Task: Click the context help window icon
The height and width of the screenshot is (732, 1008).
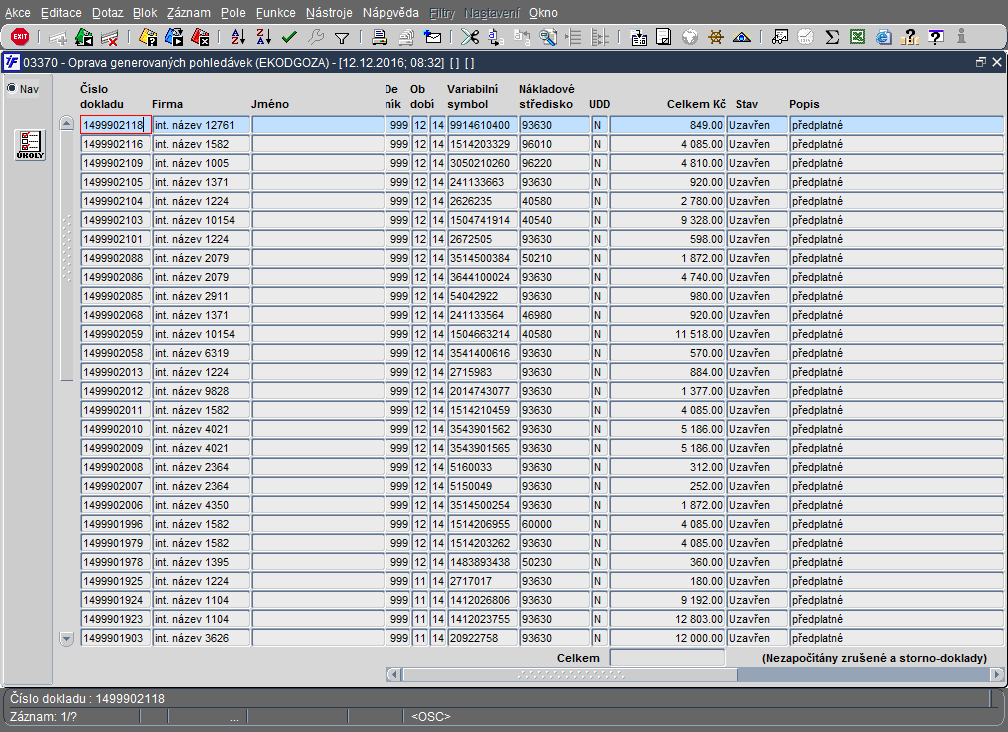Action: click(936, 37)
